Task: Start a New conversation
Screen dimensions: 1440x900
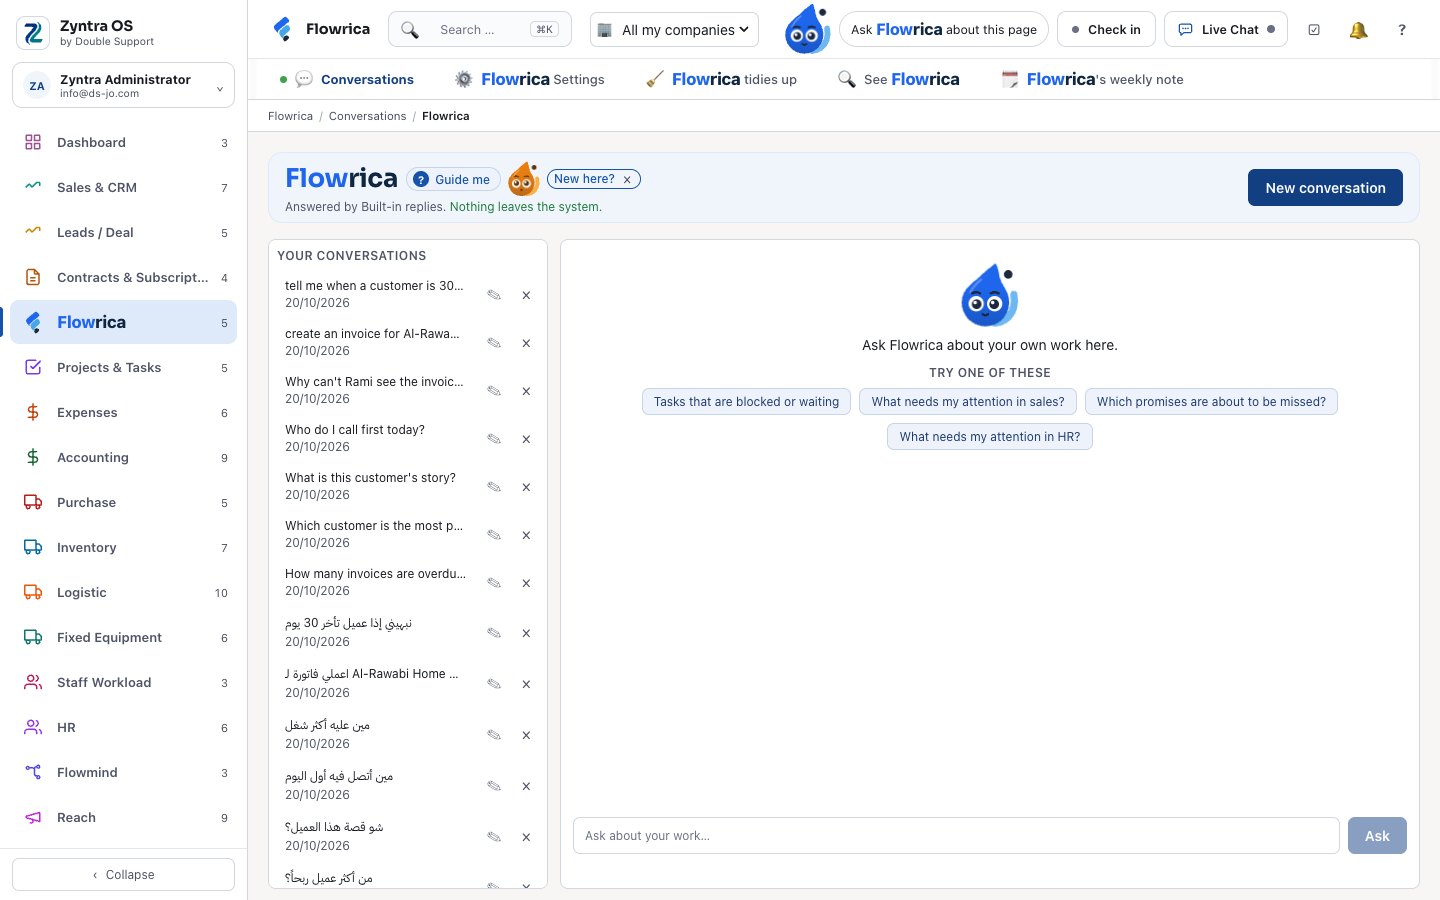Action: pos(1325,187)
